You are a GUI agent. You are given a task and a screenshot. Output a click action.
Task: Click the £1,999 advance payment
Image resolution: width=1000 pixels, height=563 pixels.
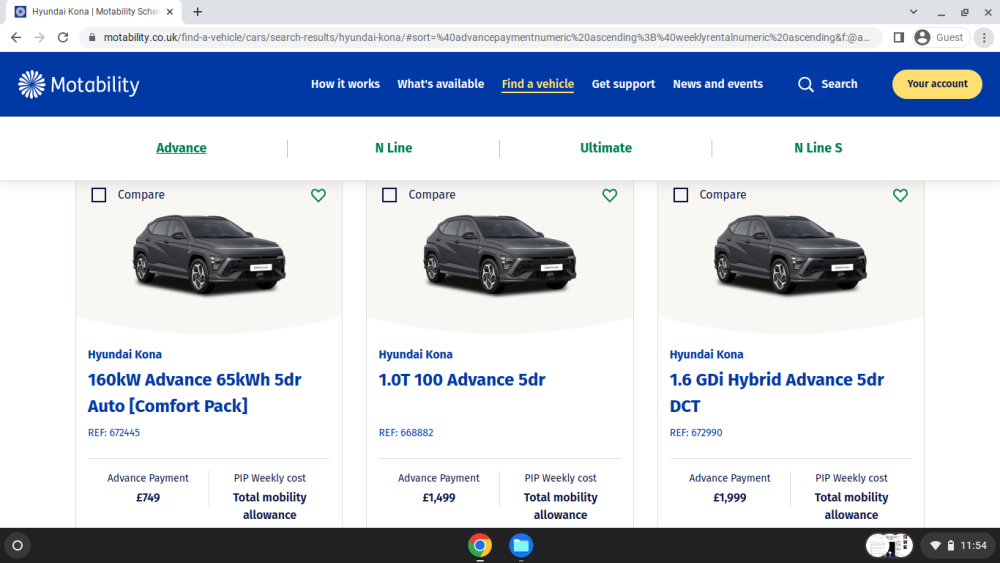(x=730, y=498)
